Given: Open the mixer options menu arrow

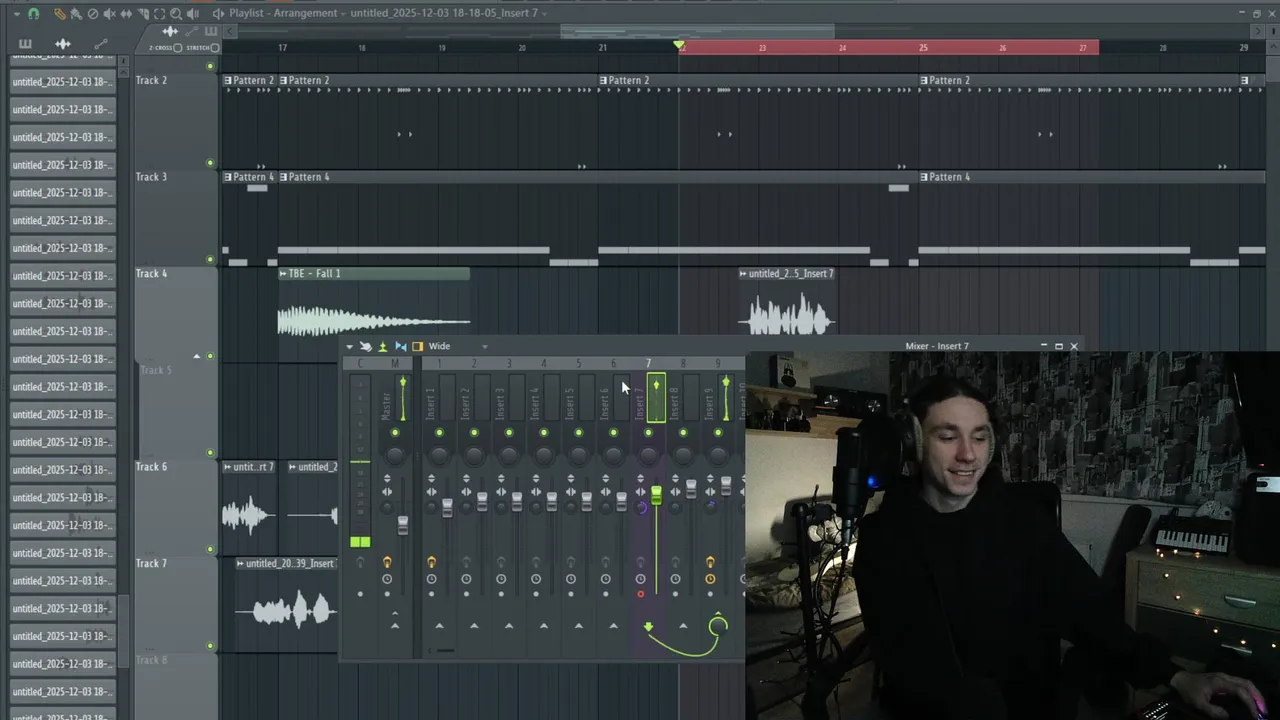Looking at the screenshot, I should coord(349,347).
